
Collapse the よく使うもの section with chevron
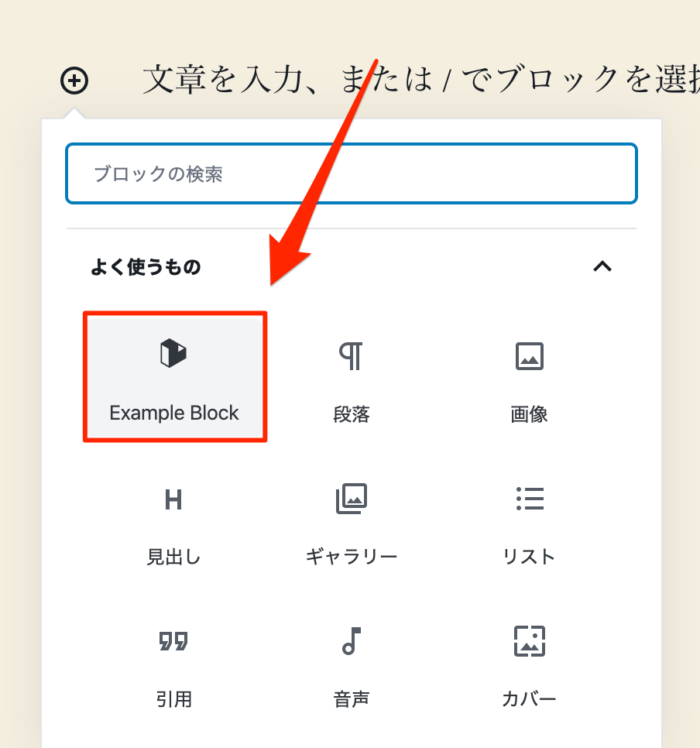(x=602, y=266)
